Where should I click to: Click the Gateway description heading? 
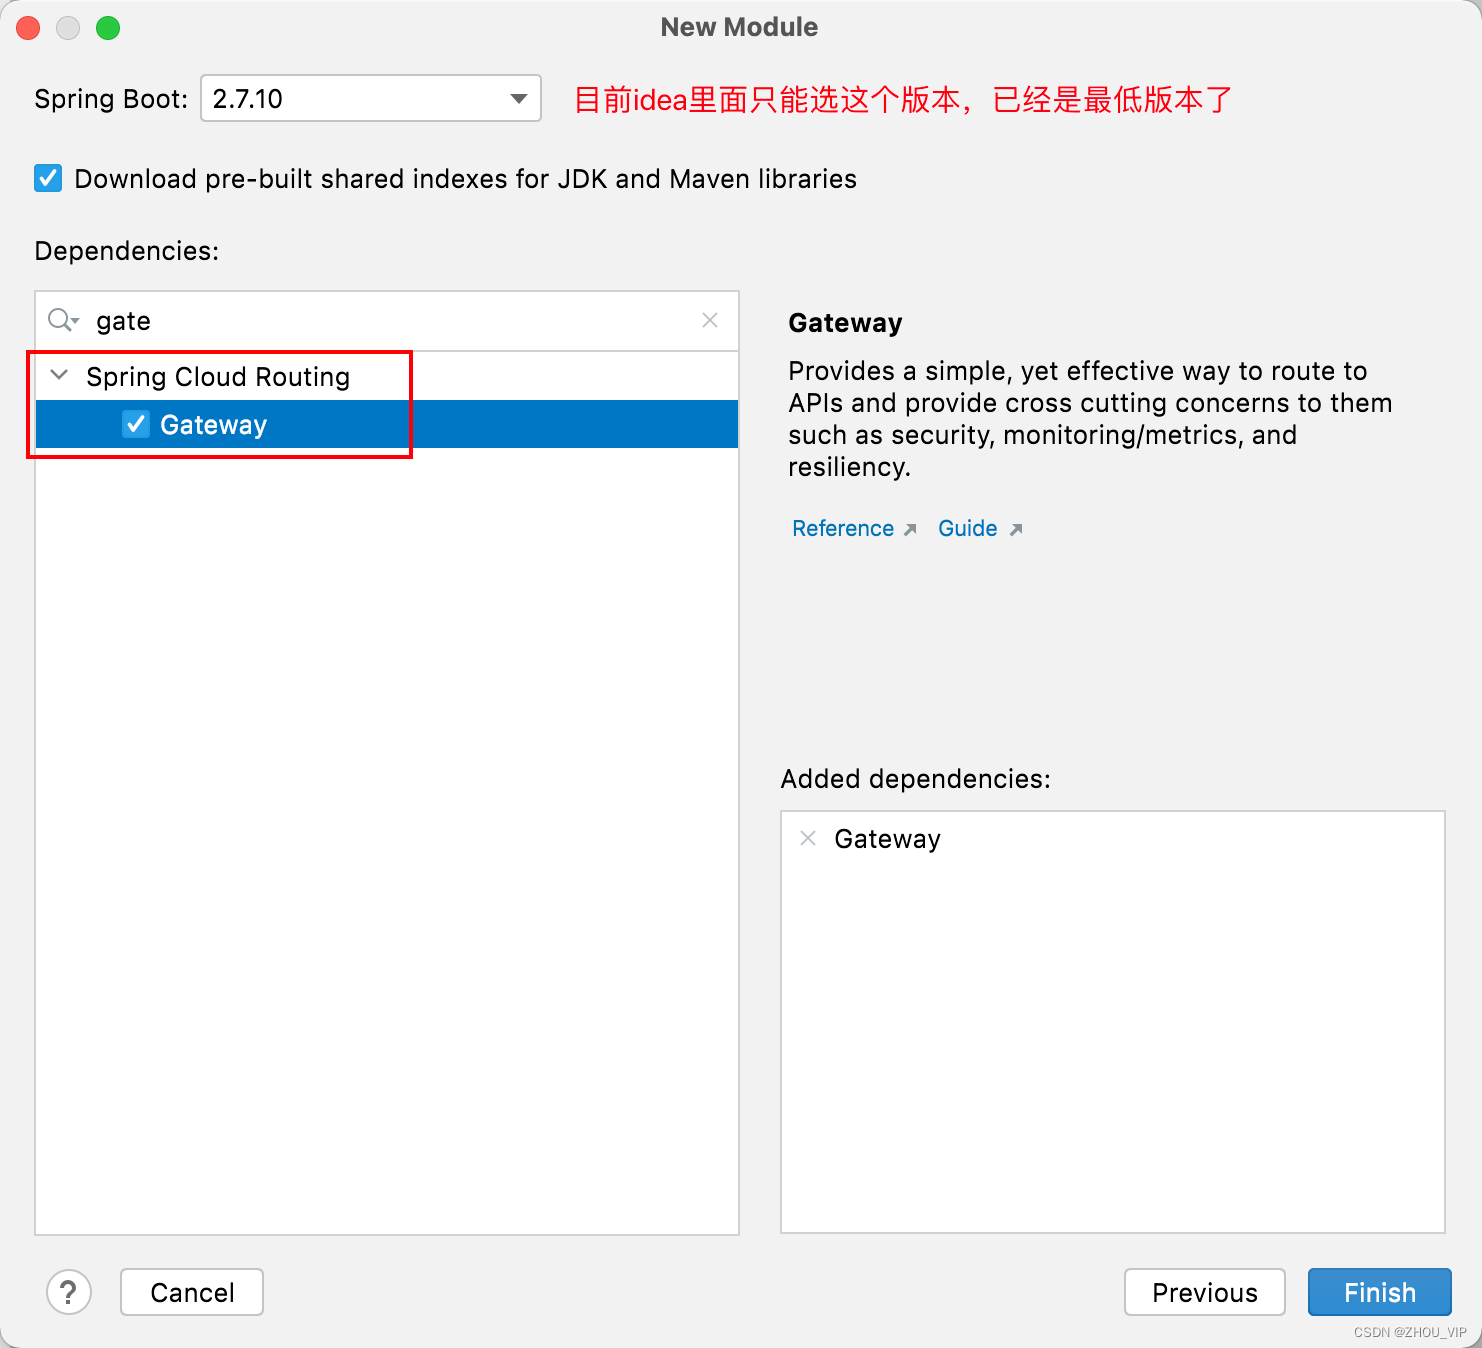tap(845, 323)
